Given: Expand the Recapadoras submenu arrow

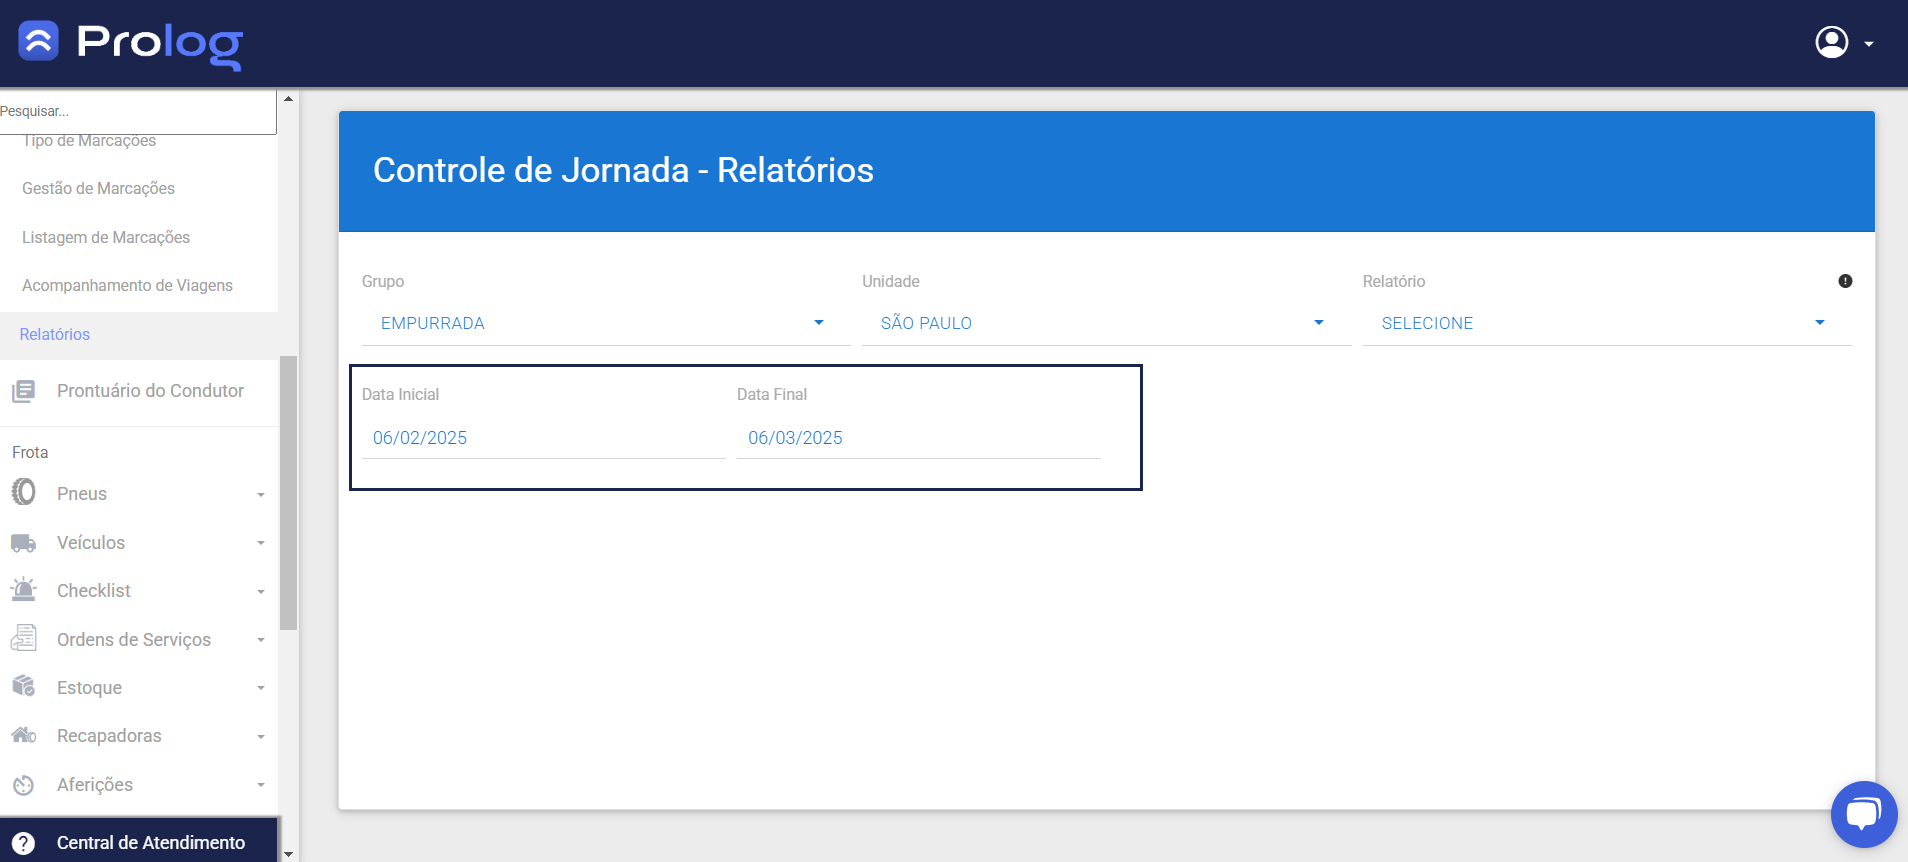Looking at the screenshot, I should point(261,737).
